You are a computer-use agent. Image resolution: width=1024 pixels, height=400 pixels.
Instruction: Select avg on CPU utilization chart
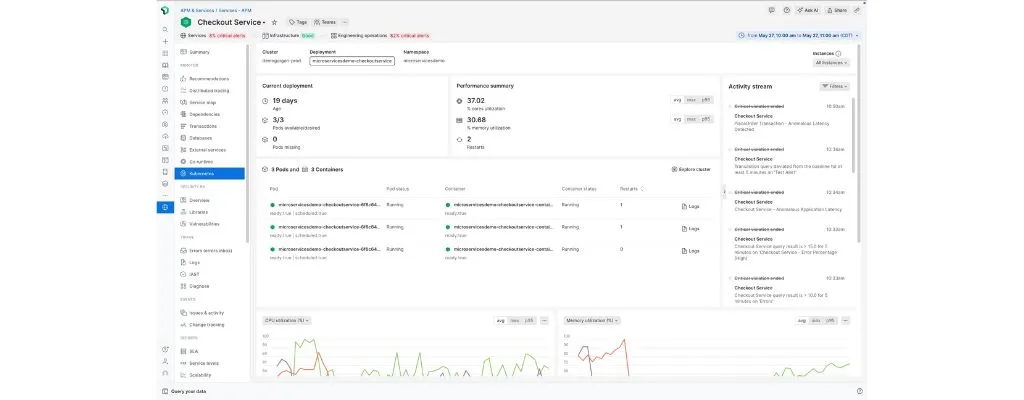click(x=500, y=320)
